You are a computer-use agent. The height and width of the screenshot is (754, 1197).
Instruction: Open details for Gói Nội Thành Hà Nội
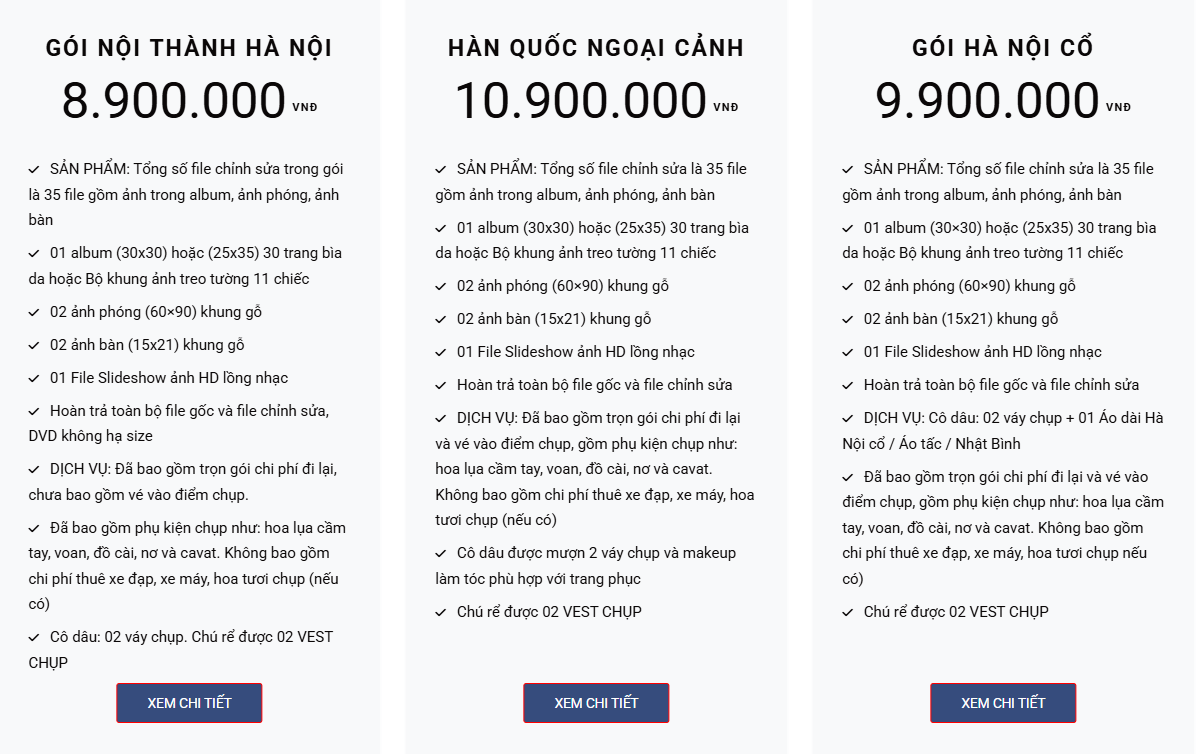coord(189,703)
